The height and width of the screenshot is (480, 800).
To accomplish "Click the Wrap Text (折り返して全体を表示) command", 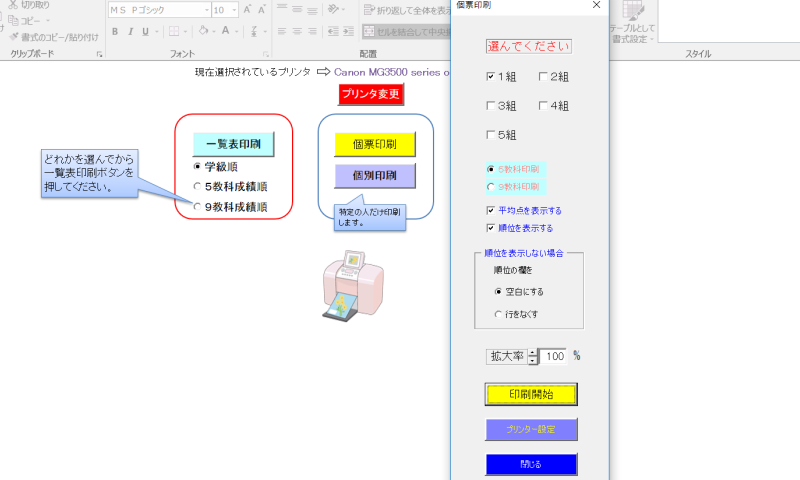I will (407, 10).
